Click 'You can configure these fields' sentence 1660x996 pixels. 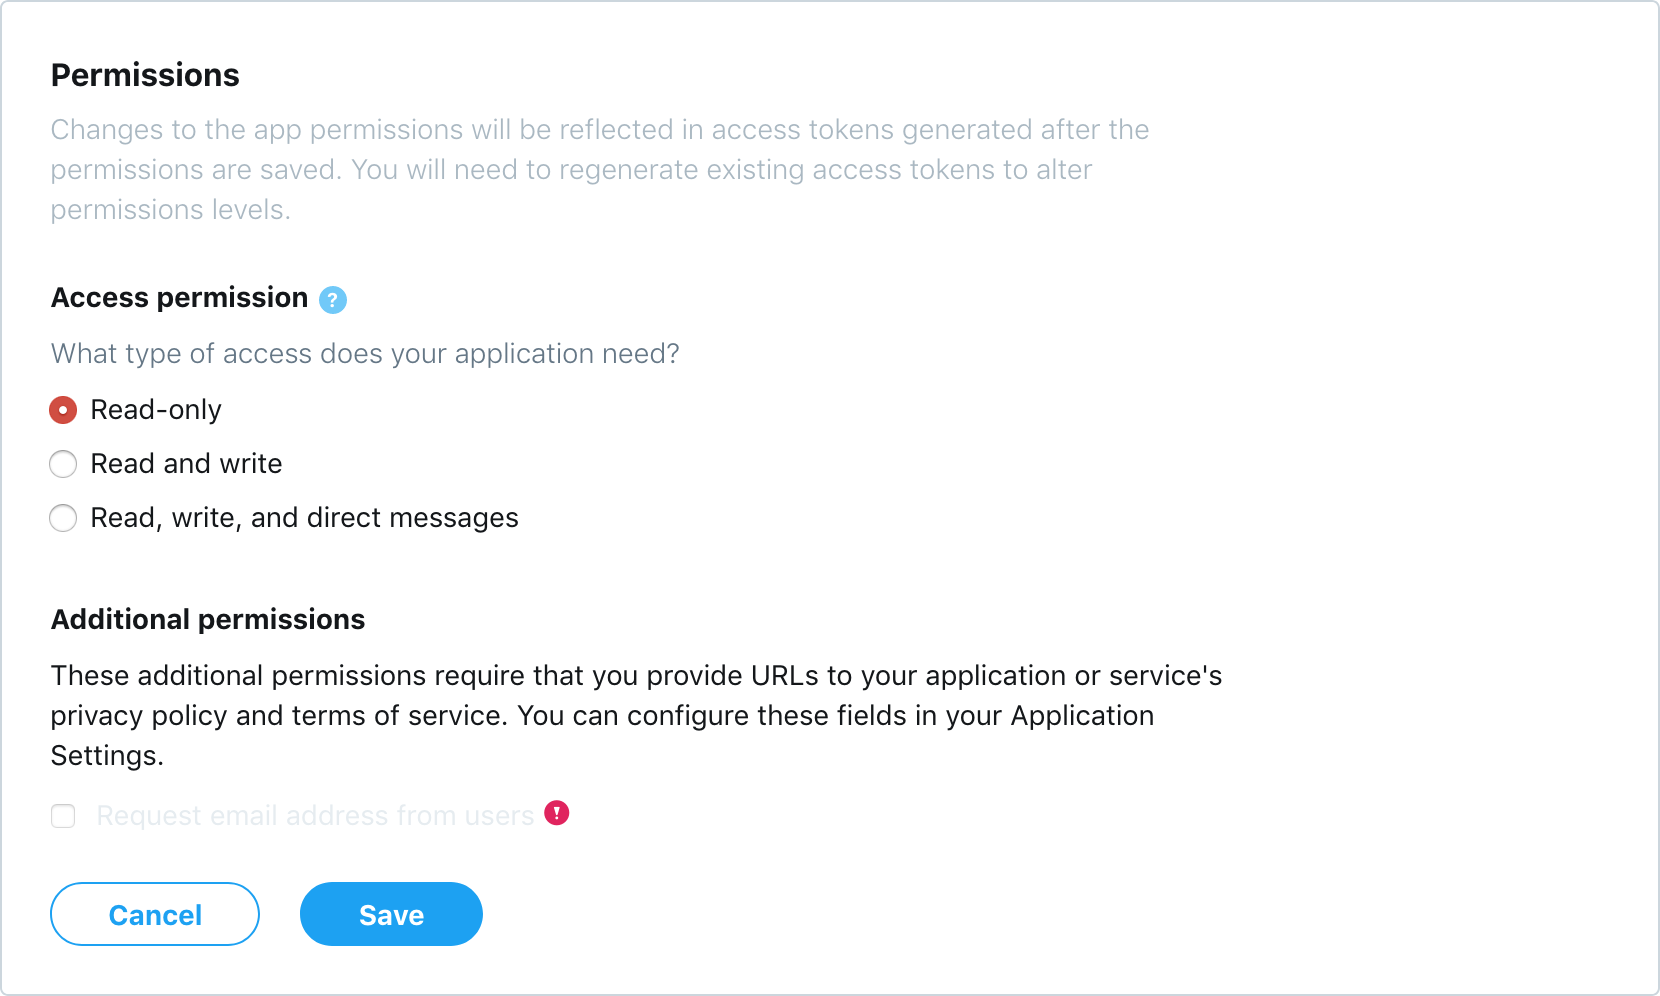click(602, 735)
